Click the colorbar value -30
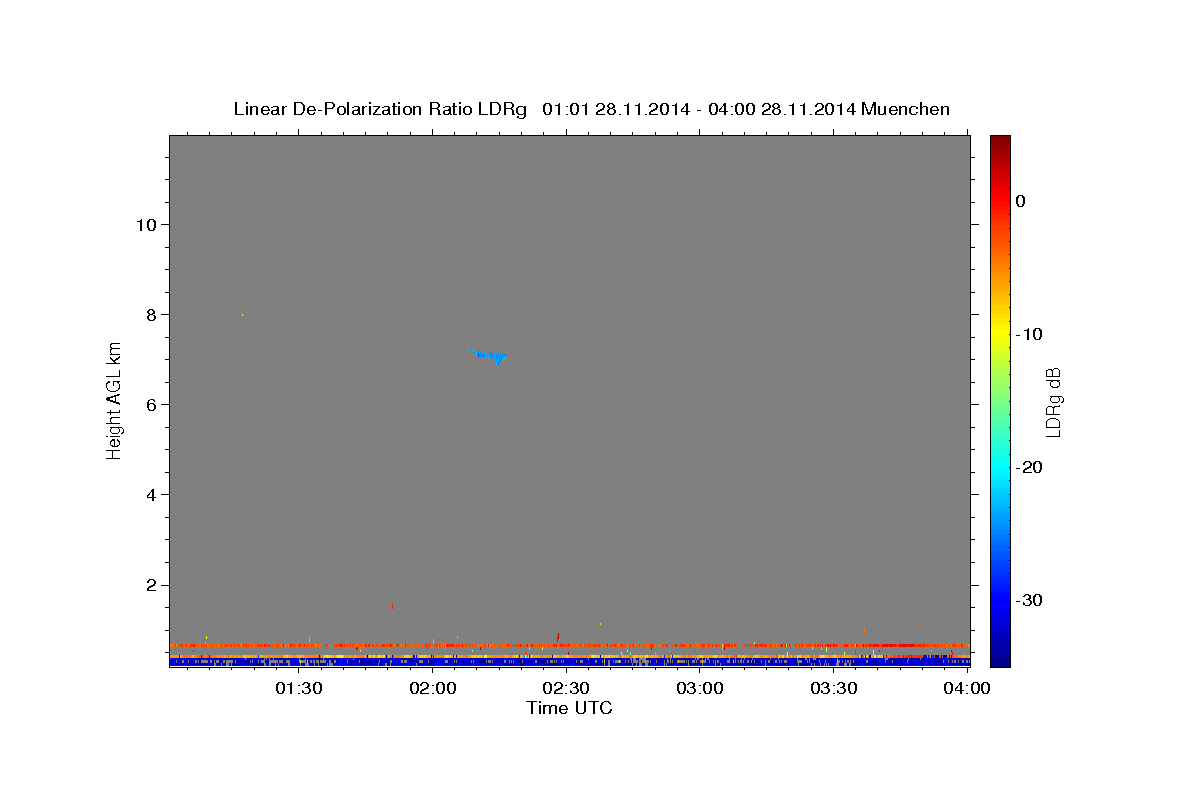The image size is (1200, 800). pyautogui.click(x=1029, y=600)
